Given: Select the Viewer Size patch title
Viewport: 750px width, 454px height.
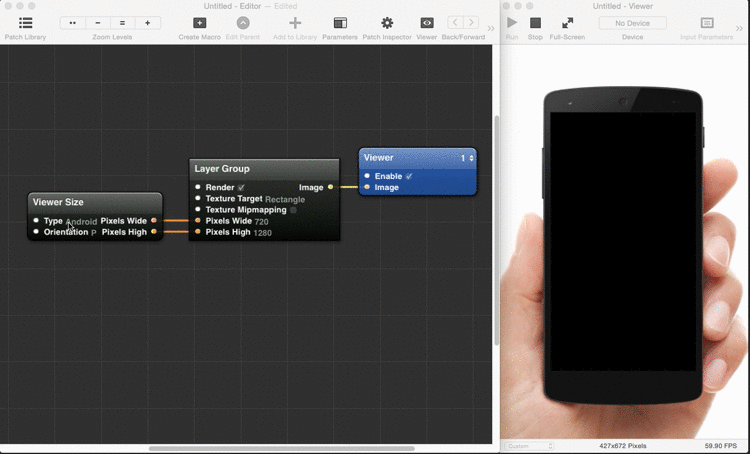Looking at the screenshot, I should [58, 202].
